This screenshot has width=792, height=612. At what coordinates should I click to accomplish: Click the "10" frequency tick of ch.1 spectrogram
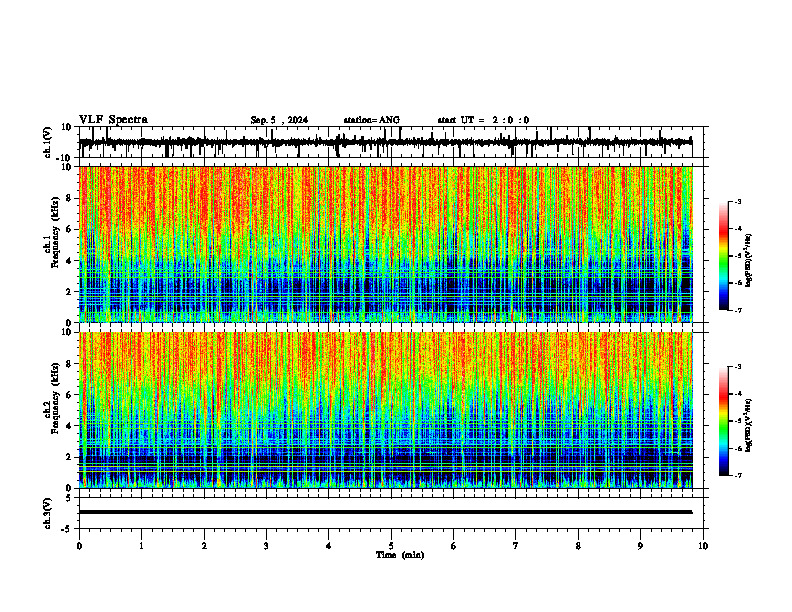[67, 167]
